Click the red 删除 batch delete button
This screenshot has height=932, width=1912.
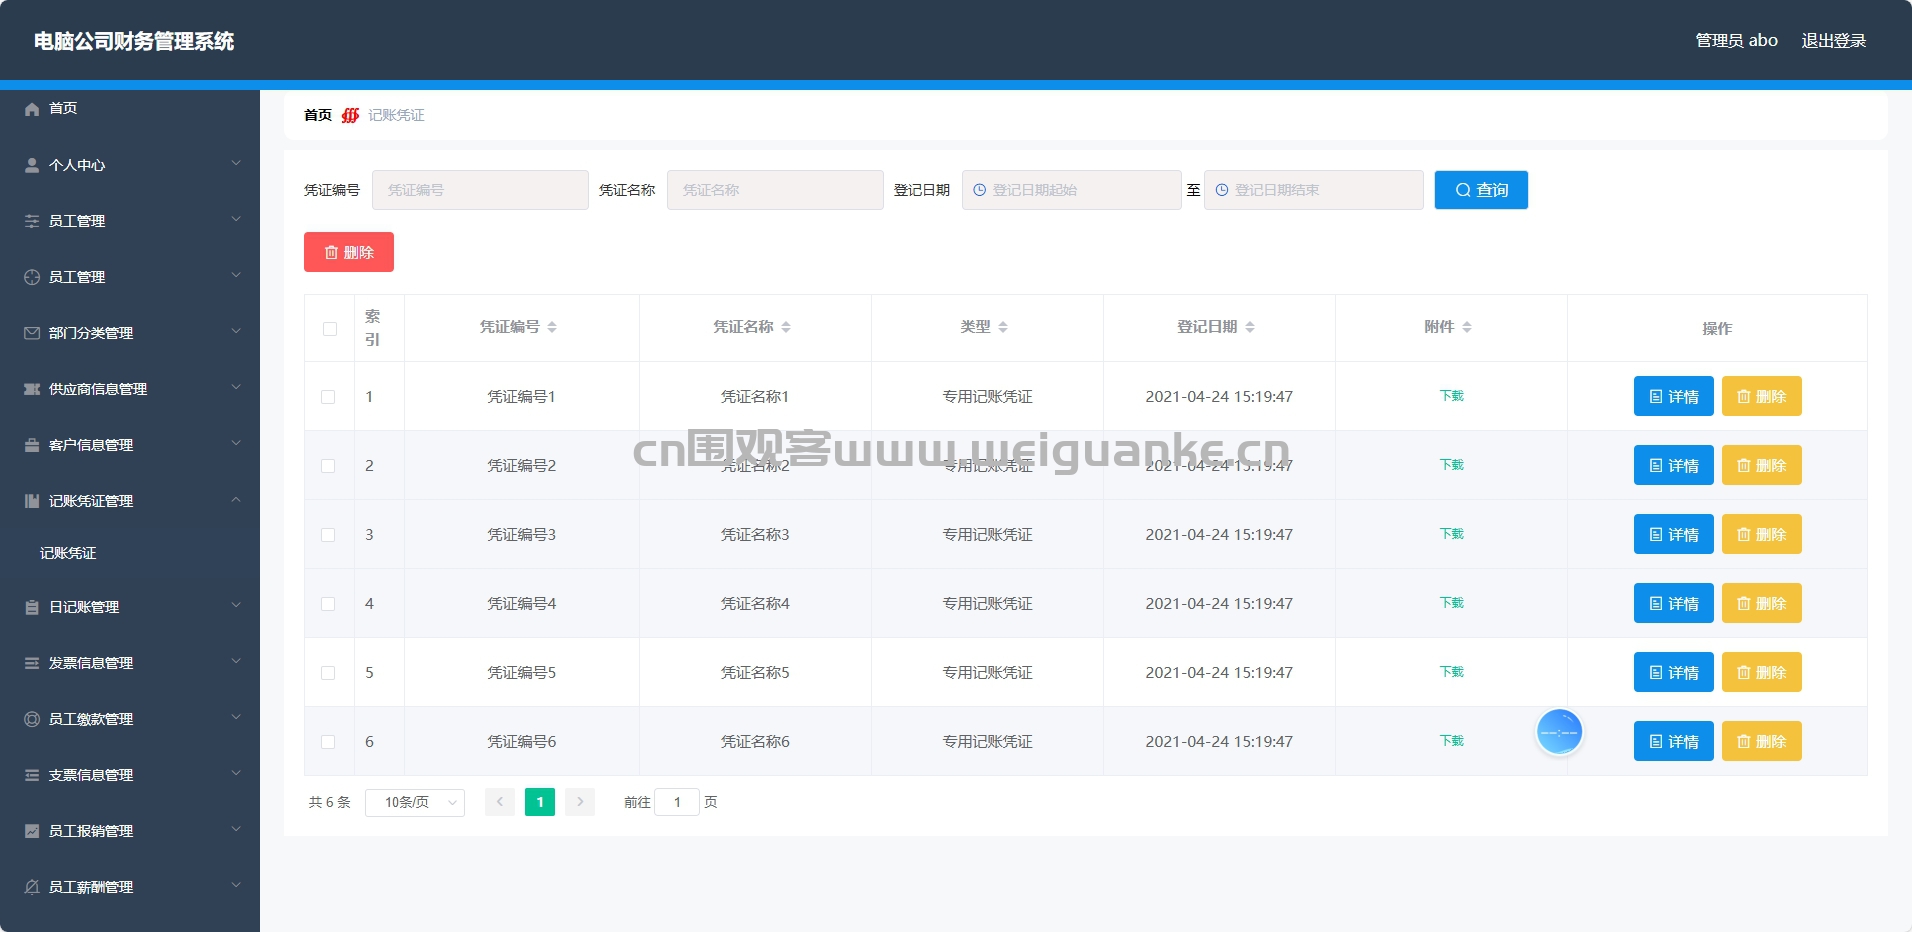point(349,252)
